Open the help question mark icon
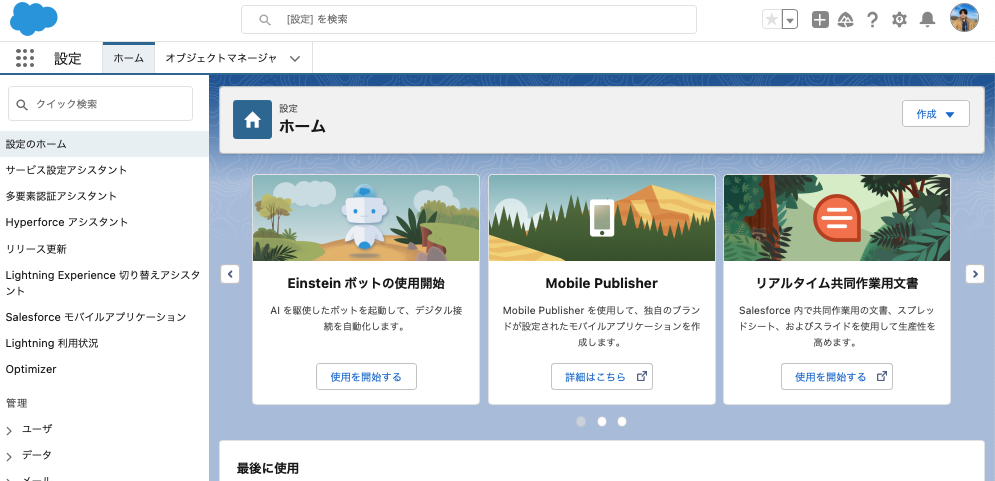 pos(873,20)
